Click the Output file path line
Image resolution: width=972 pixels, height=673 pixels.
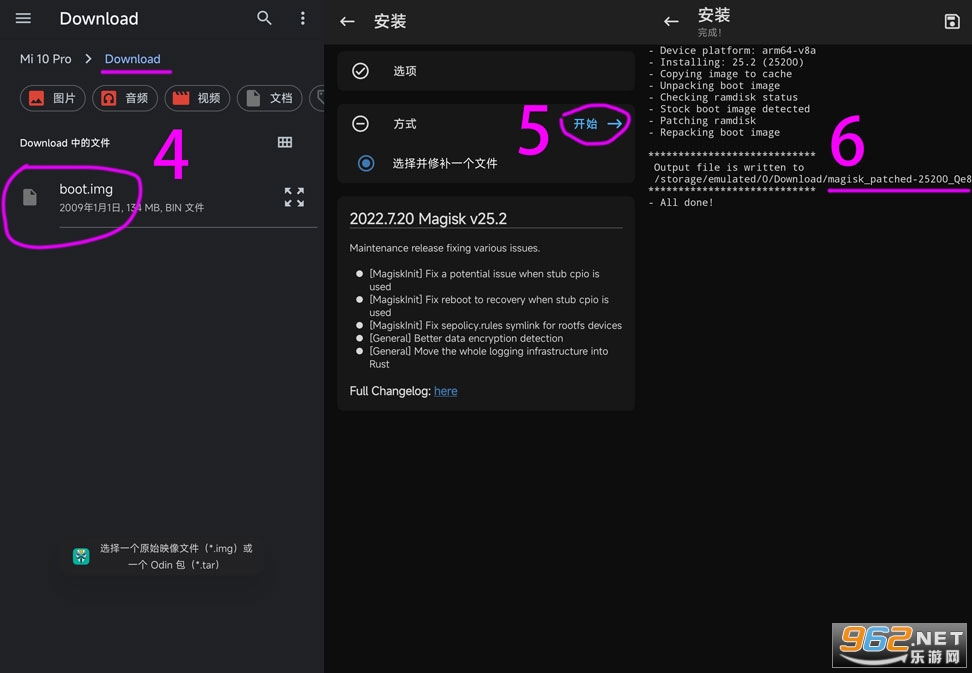pyautogui.click(x=812, y=180)
